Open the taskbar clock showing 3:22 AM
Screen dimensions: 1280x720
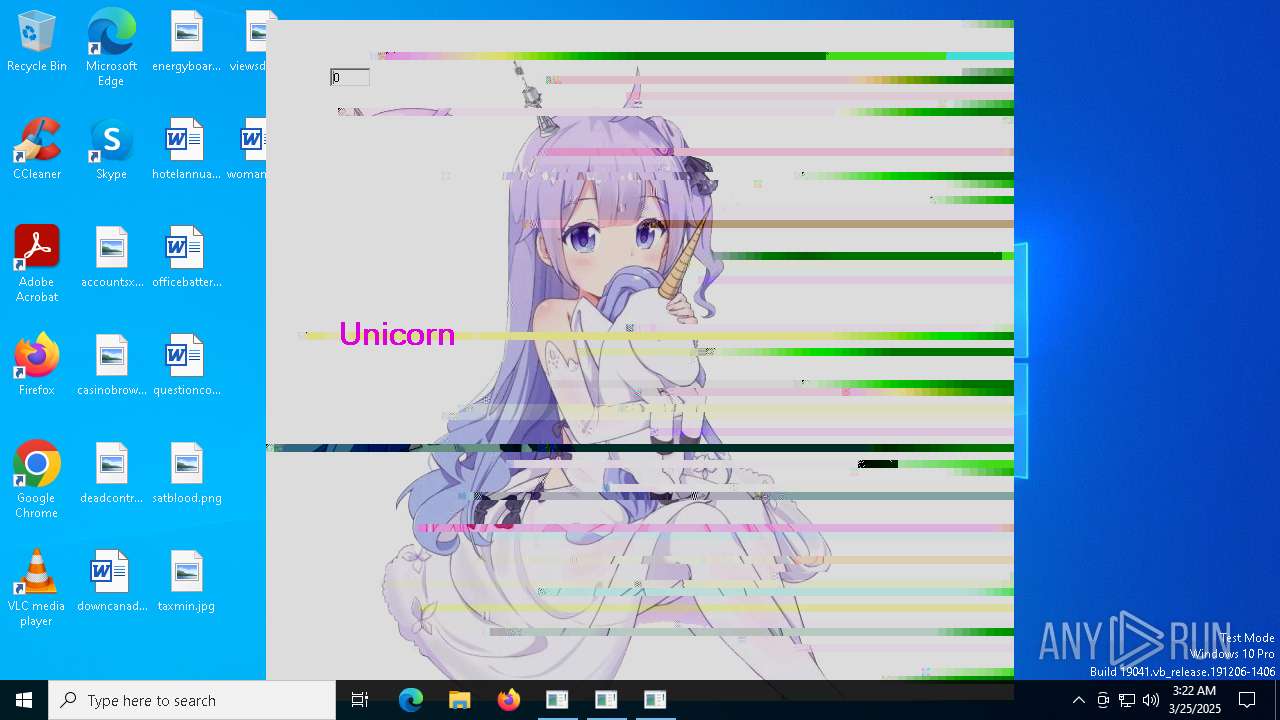pyautogui.click(x=1194, y=700)
